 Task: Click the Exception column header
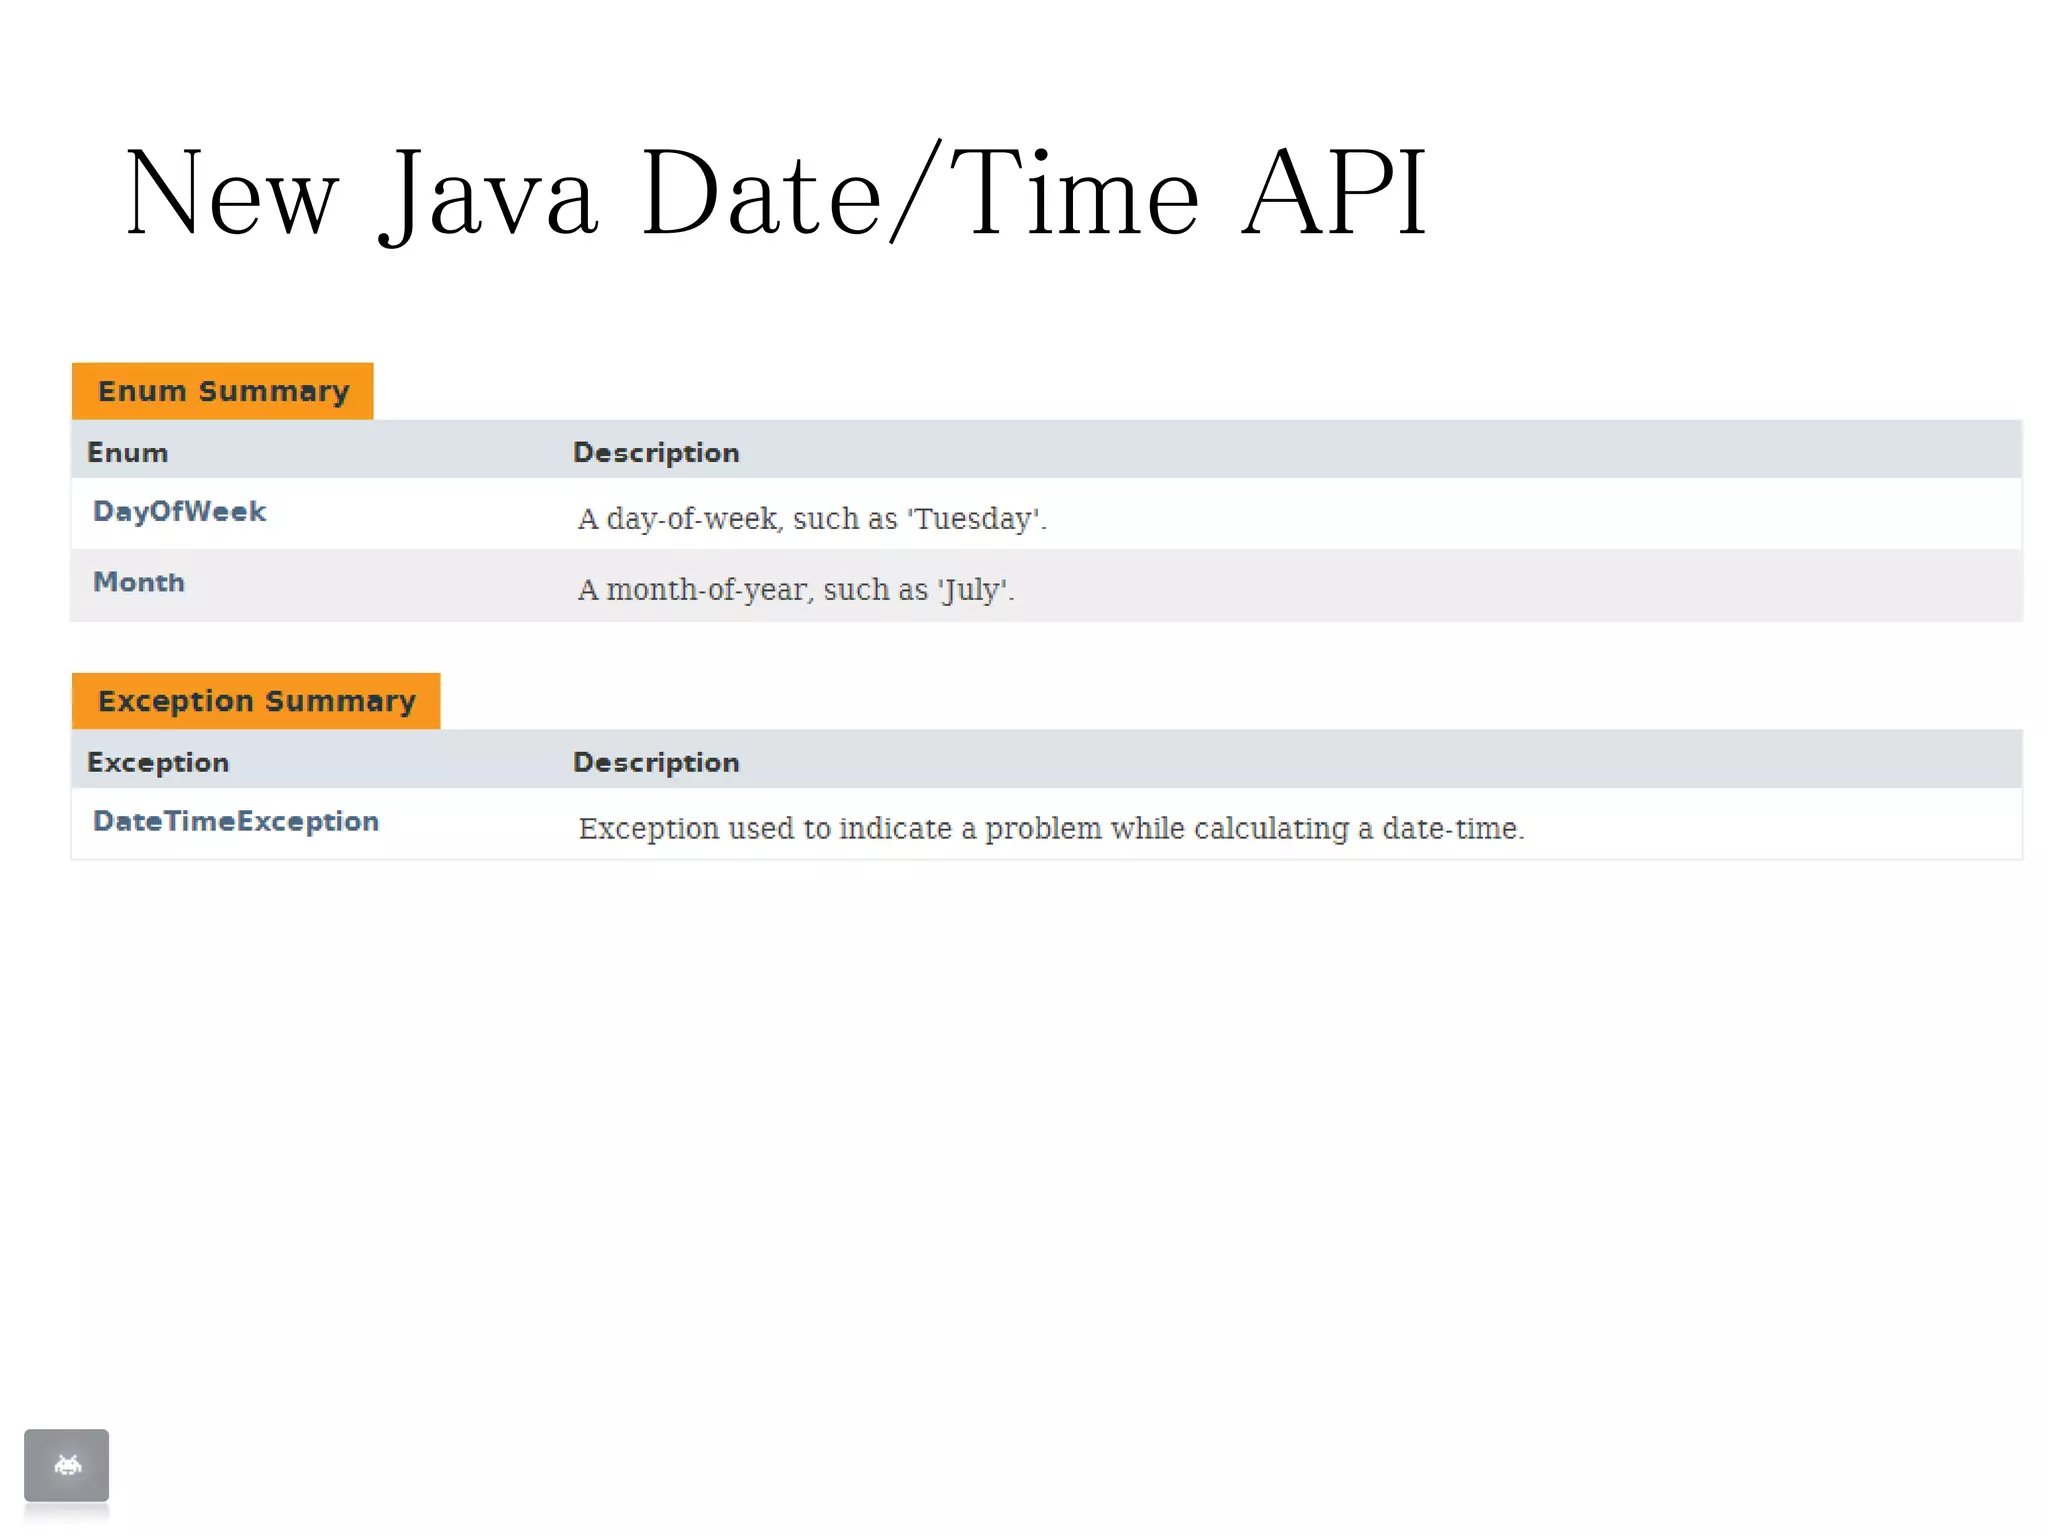coord(158,763)
